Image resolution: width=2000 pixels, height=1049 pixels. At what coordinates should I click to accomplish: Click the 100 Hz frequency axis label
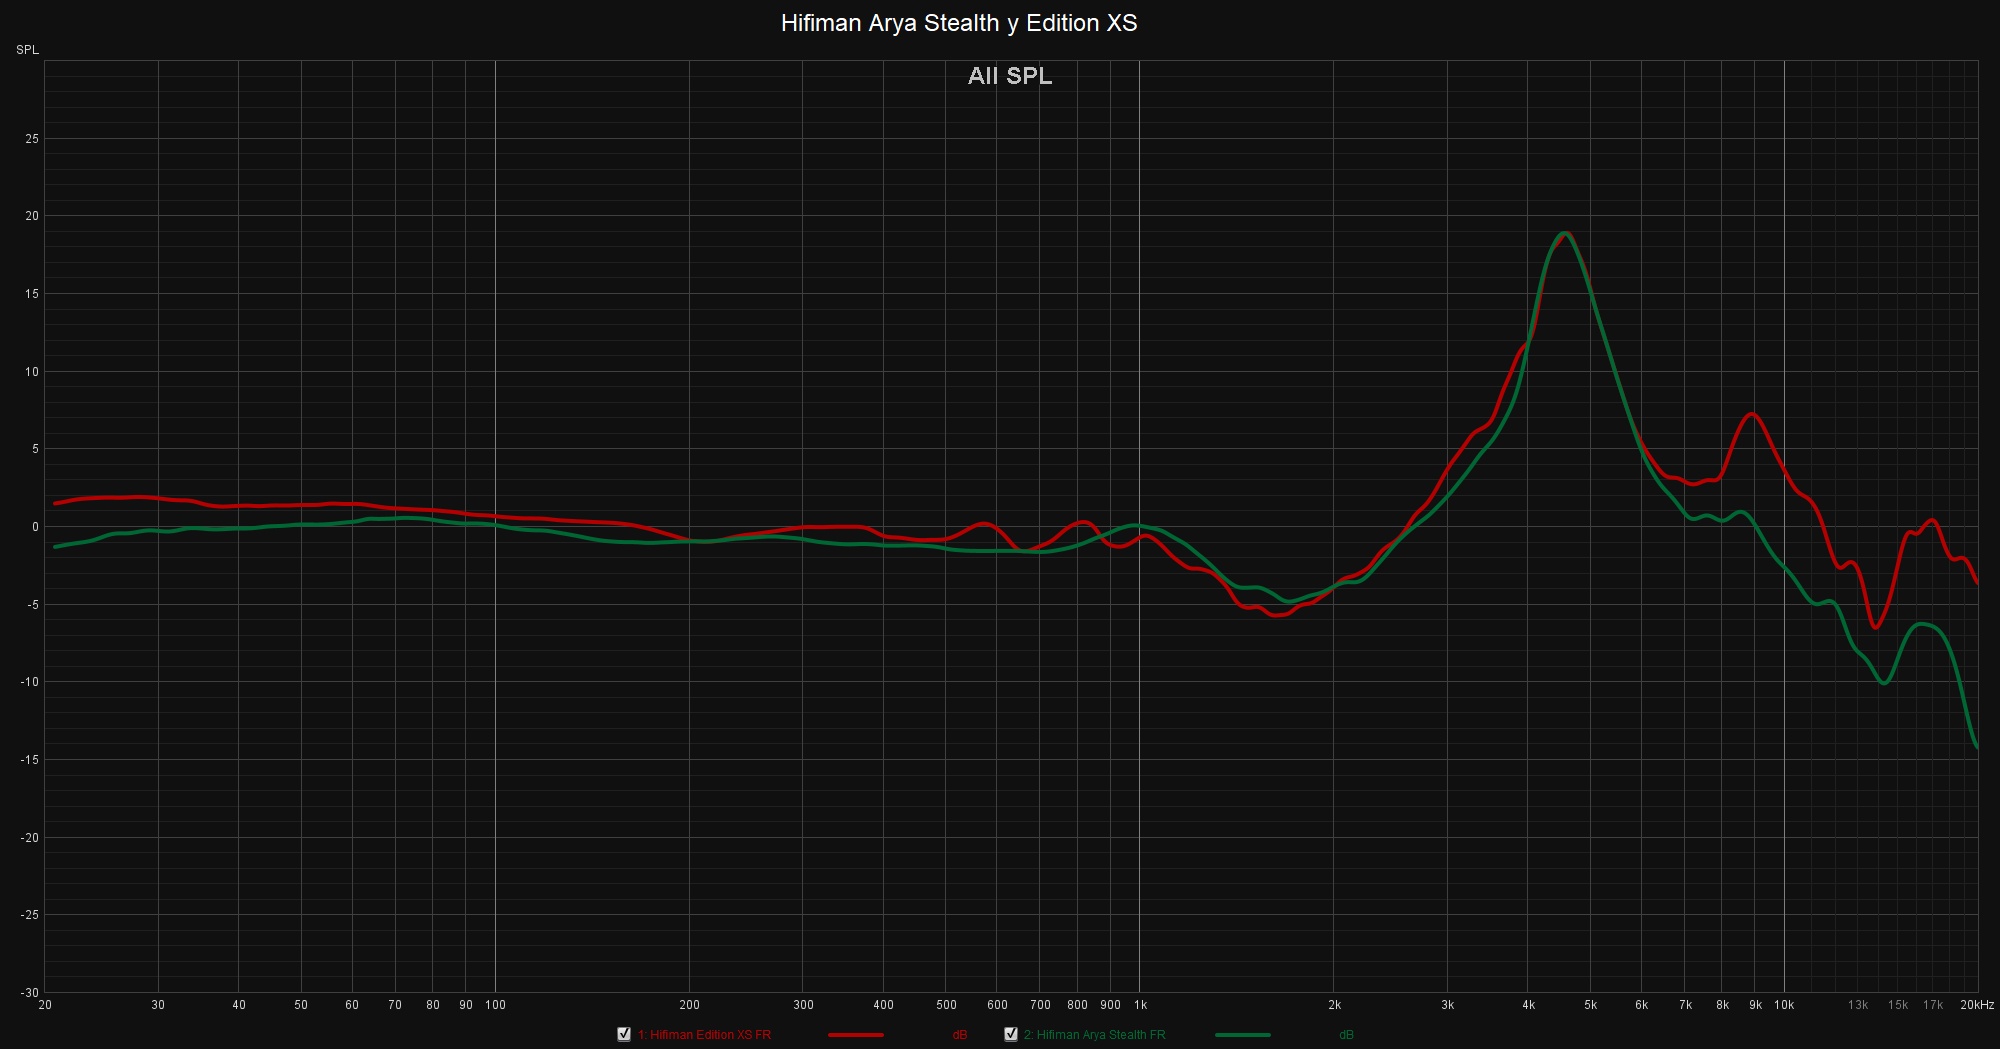click(x=495, y=1005)
